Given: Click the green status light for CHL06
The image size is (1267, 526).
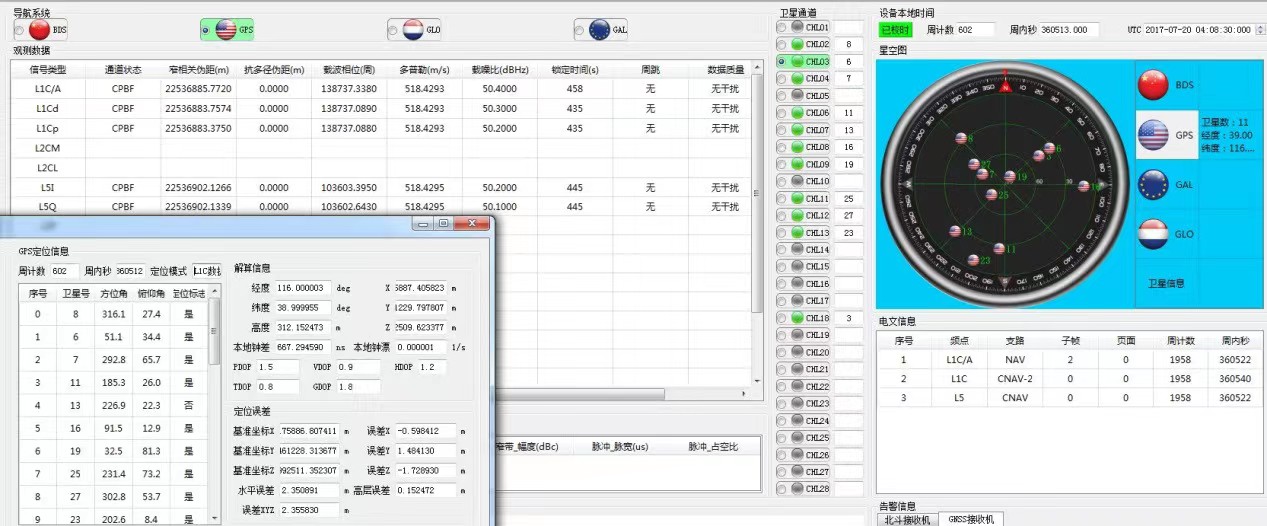Looking at the screenshot, I should pyautogui.click(x=797, y=113).
